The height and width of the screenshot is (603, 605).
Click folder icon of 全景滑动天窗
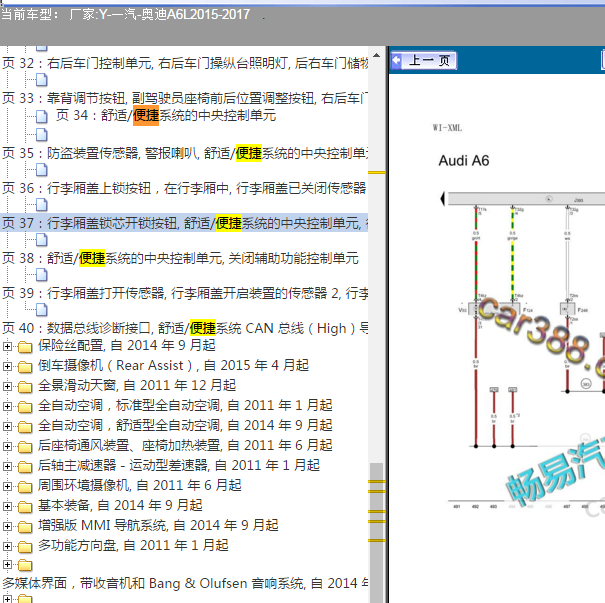coord(25,387)
